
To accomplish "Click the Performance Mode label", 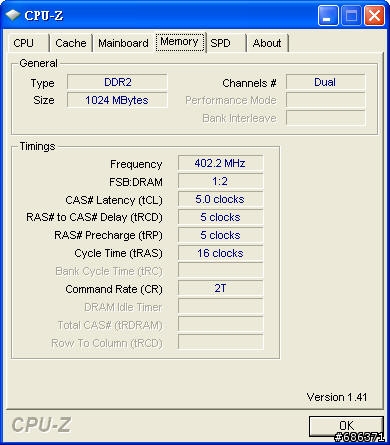I will coord(231,100).
